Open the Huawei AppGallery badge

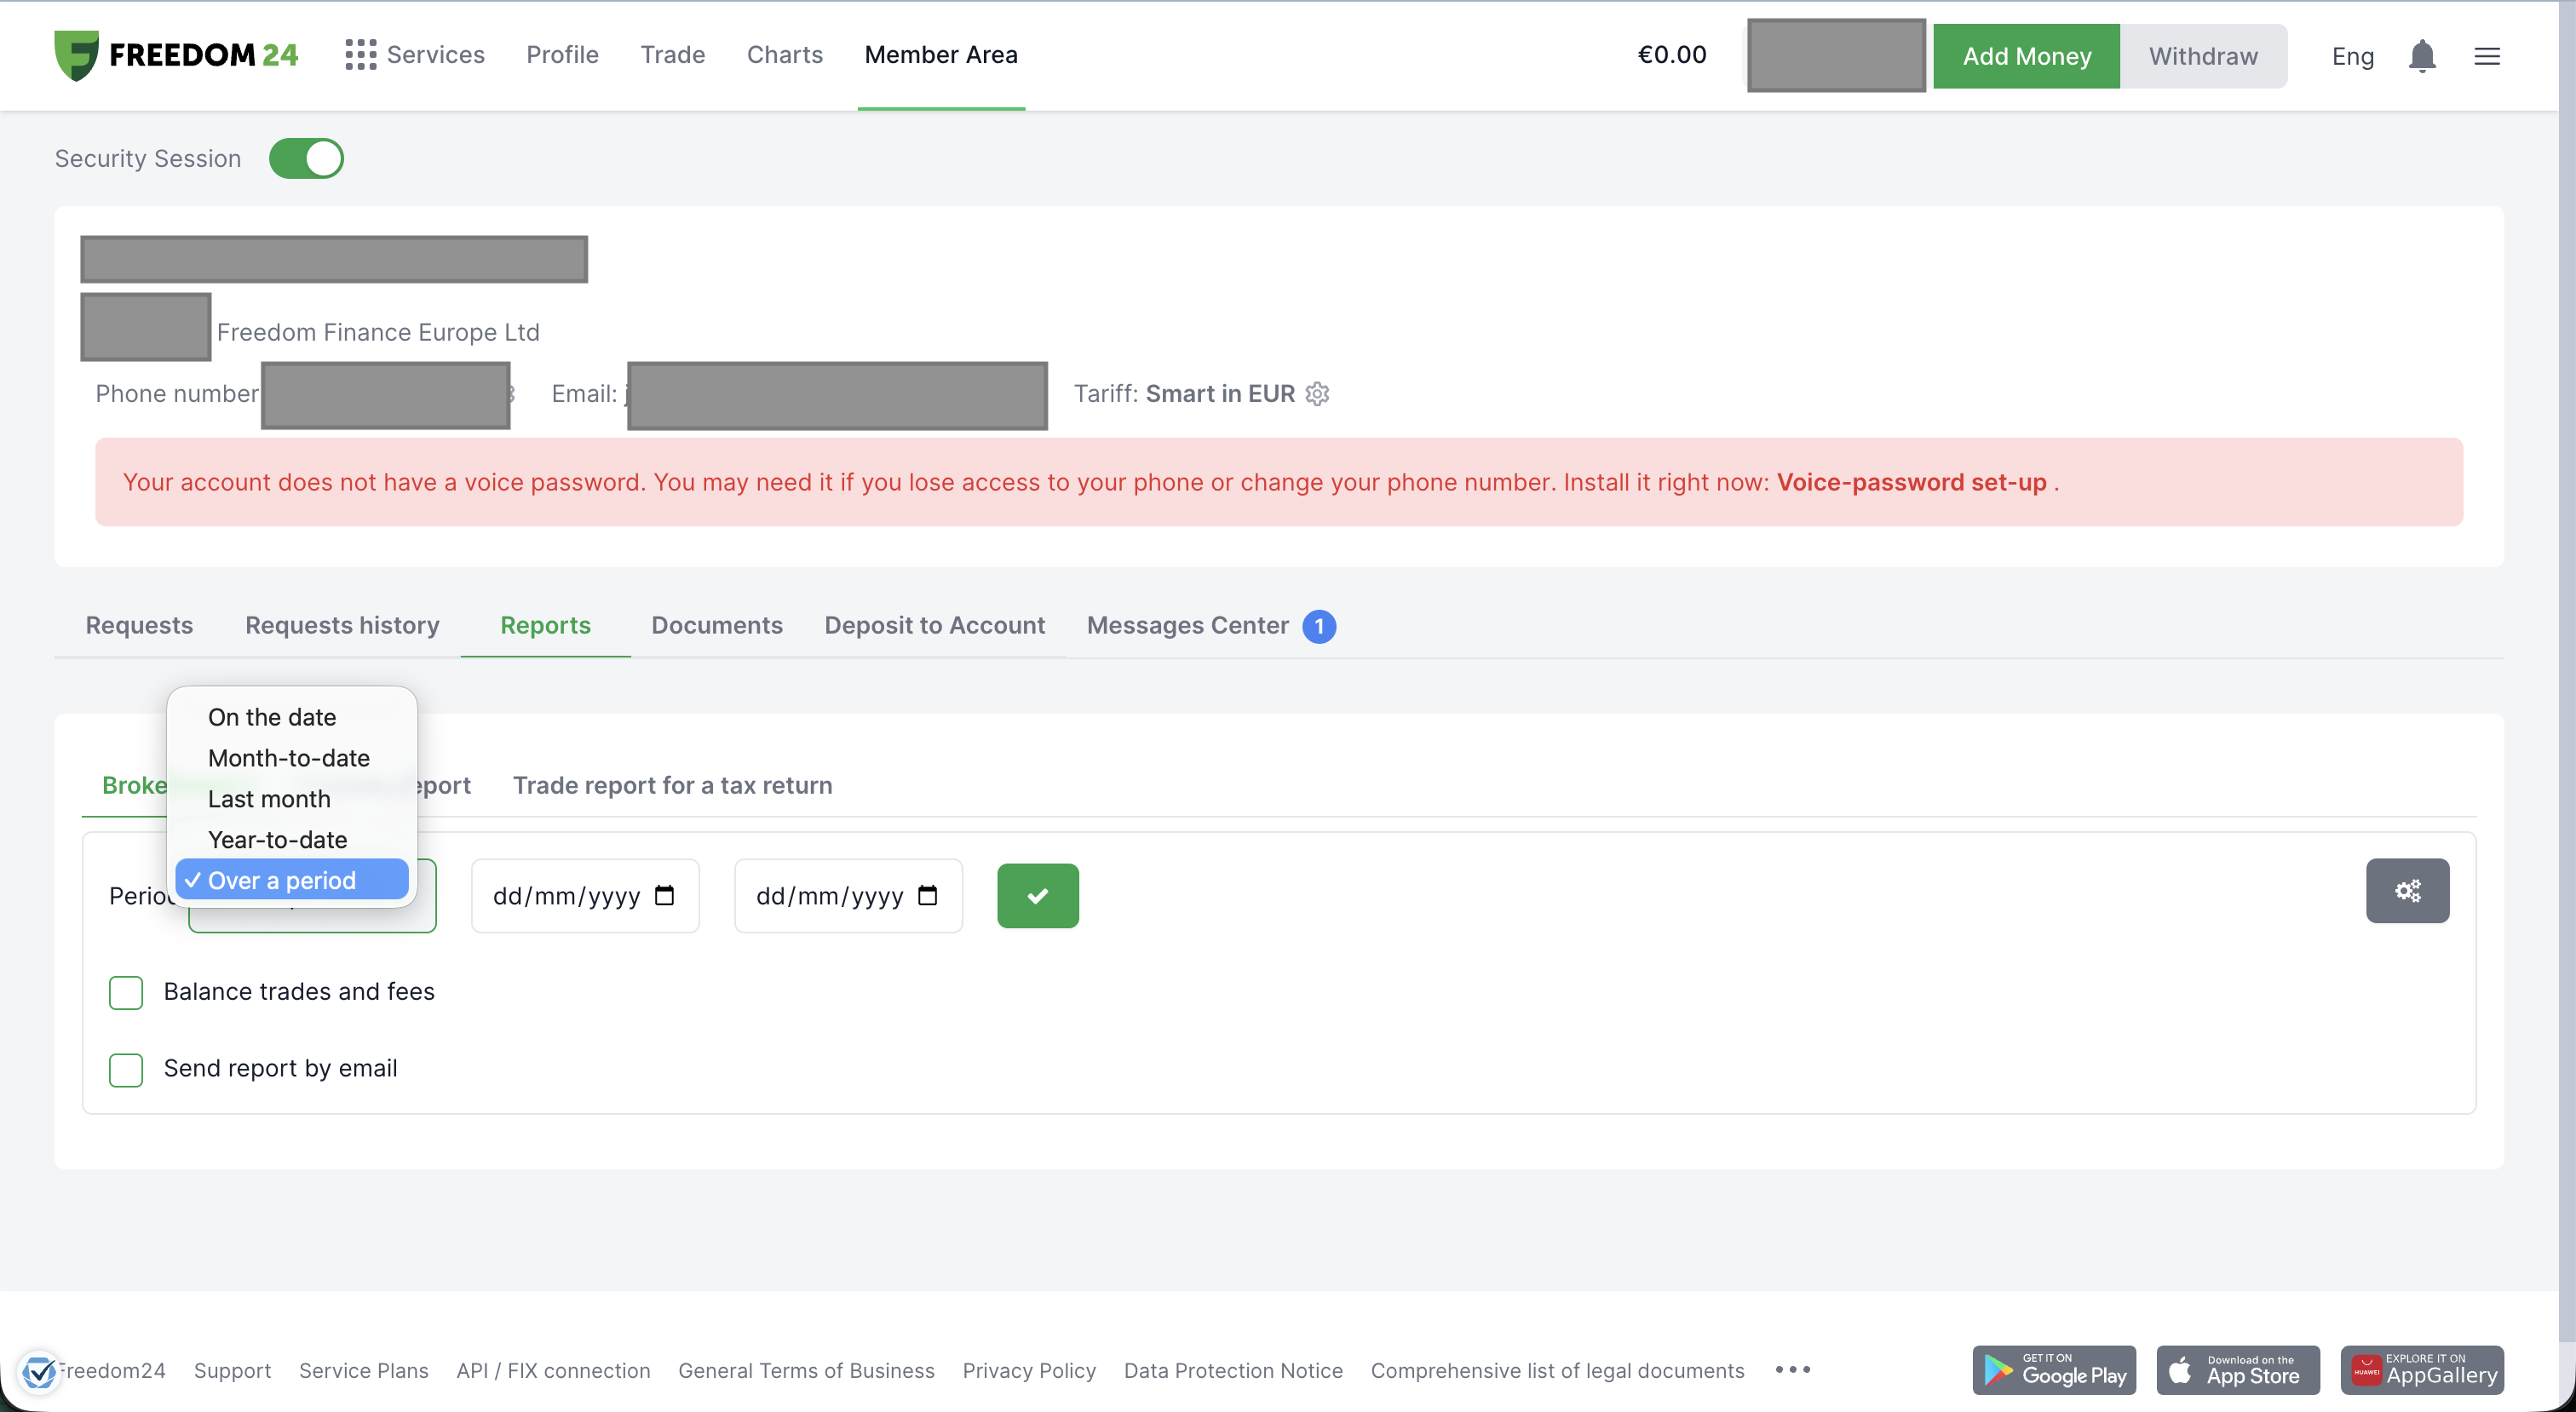click(x=2421, y=1369)
